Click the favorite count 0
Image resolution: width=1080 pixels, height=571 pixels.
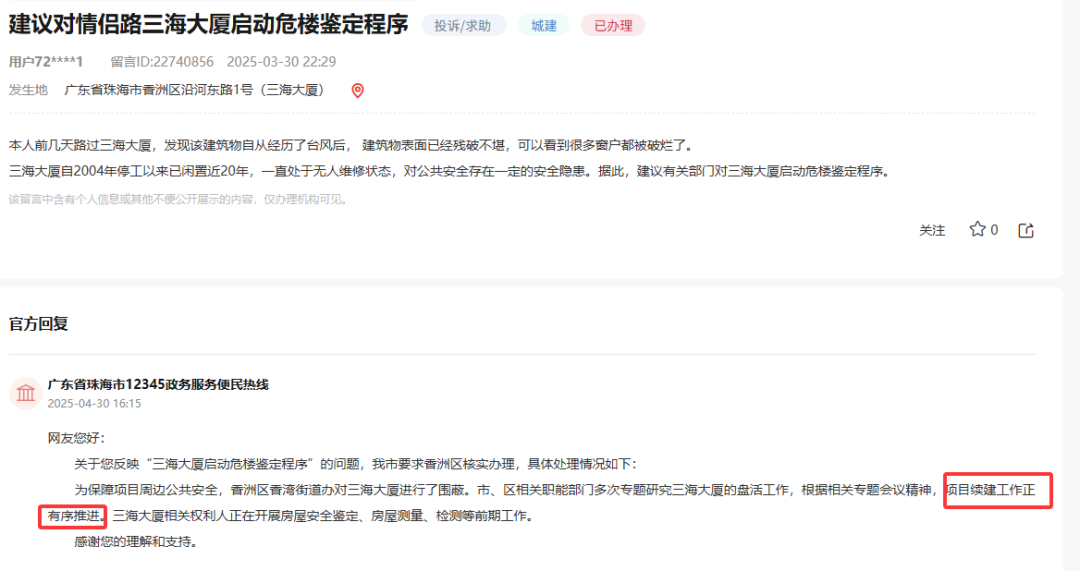(994, 230)
